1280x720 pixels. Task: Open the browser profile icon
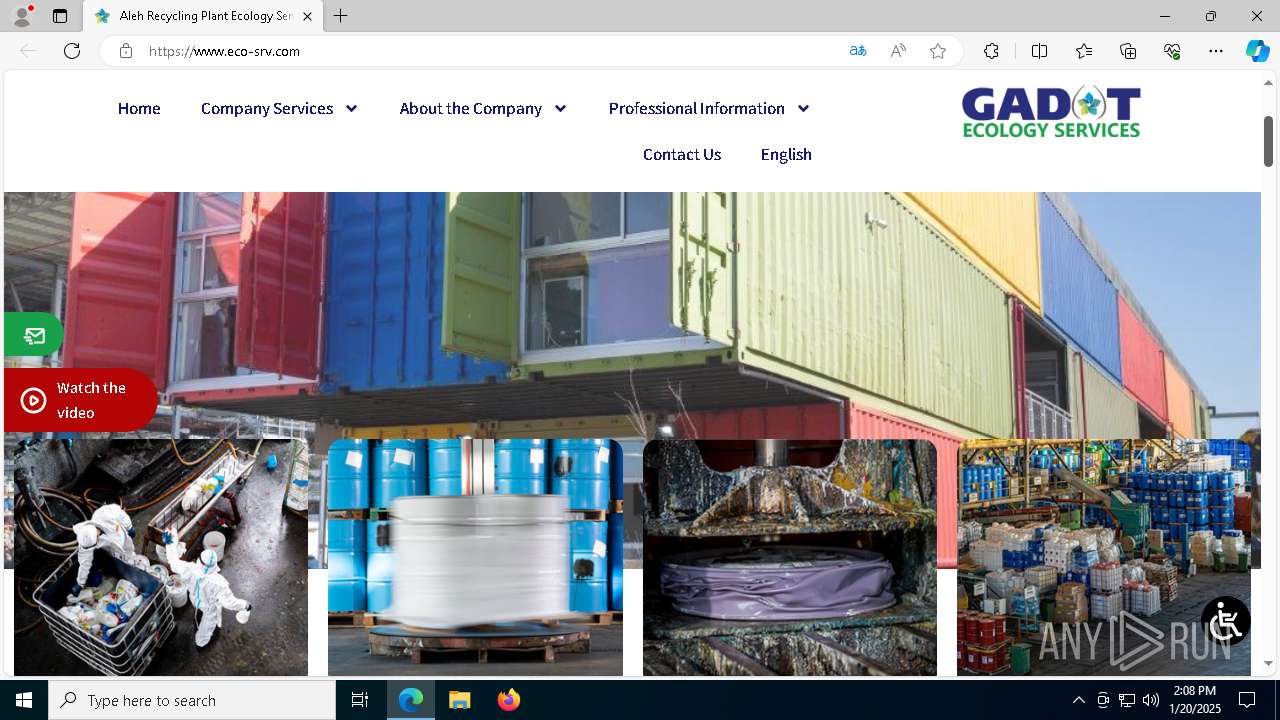22,16
